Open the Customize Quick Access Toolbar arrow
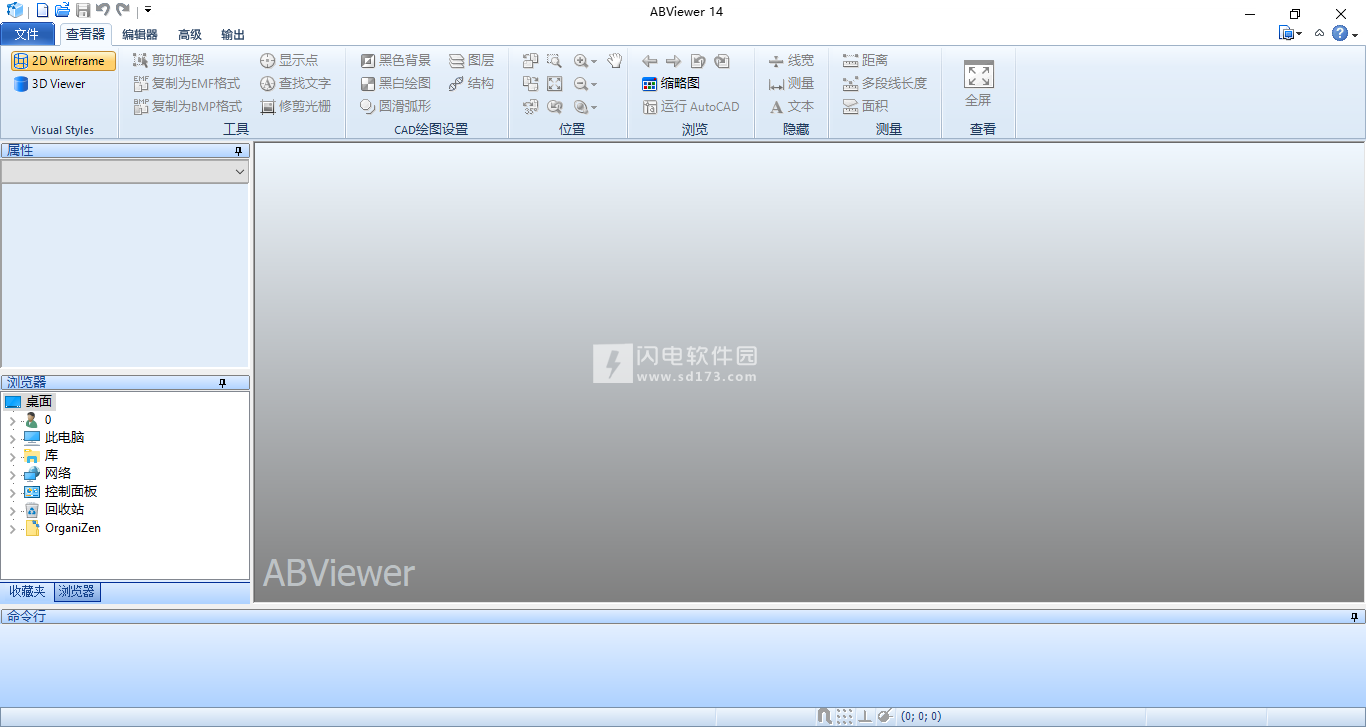 click(148, 10)
